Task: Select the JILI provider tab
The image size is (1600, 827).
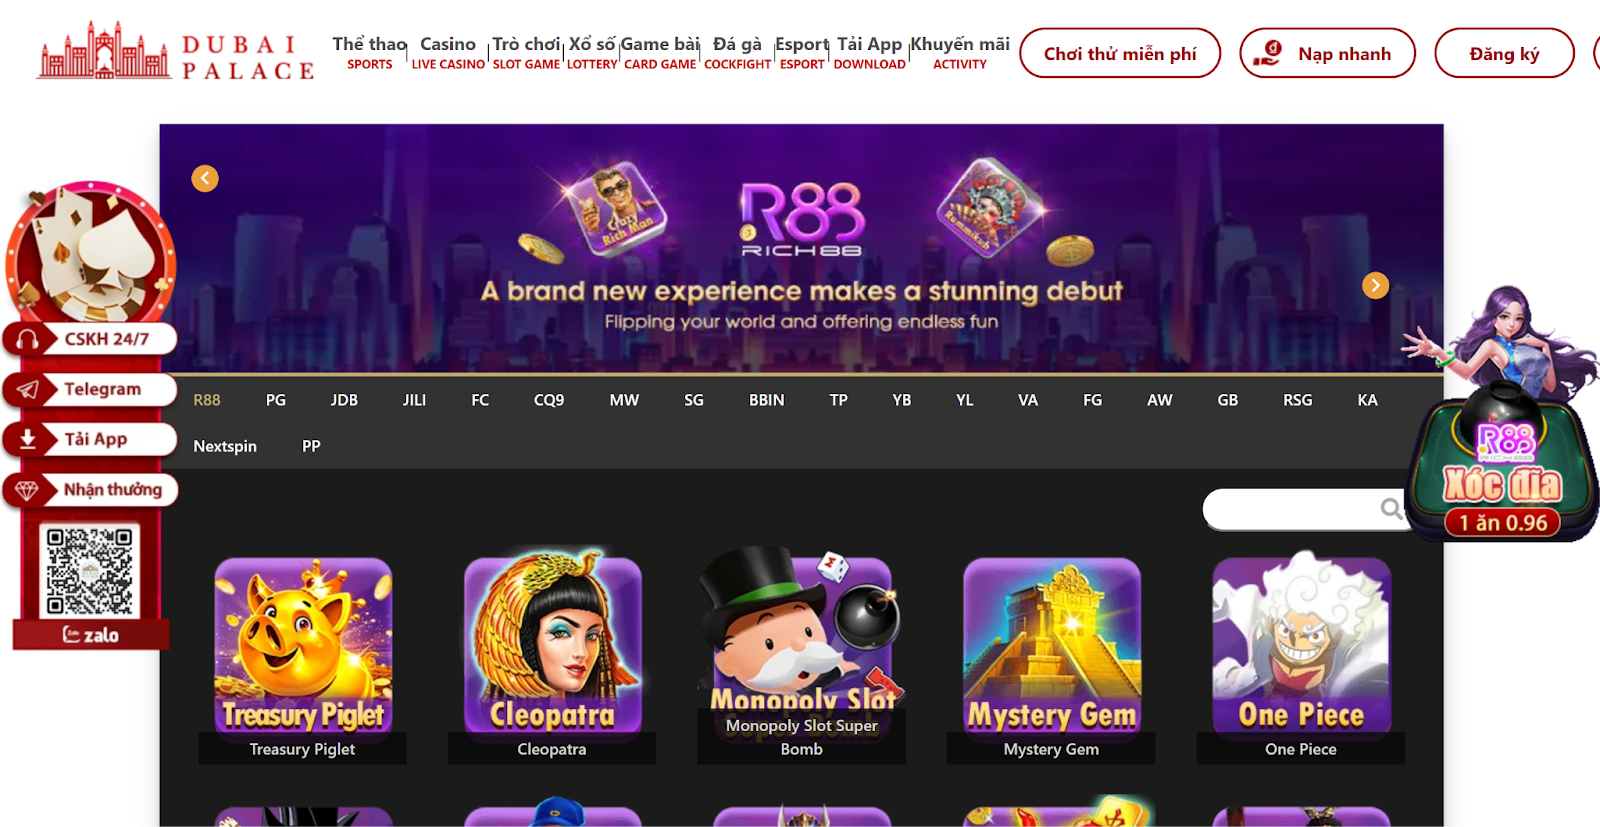Action: [x=414, y=400]
